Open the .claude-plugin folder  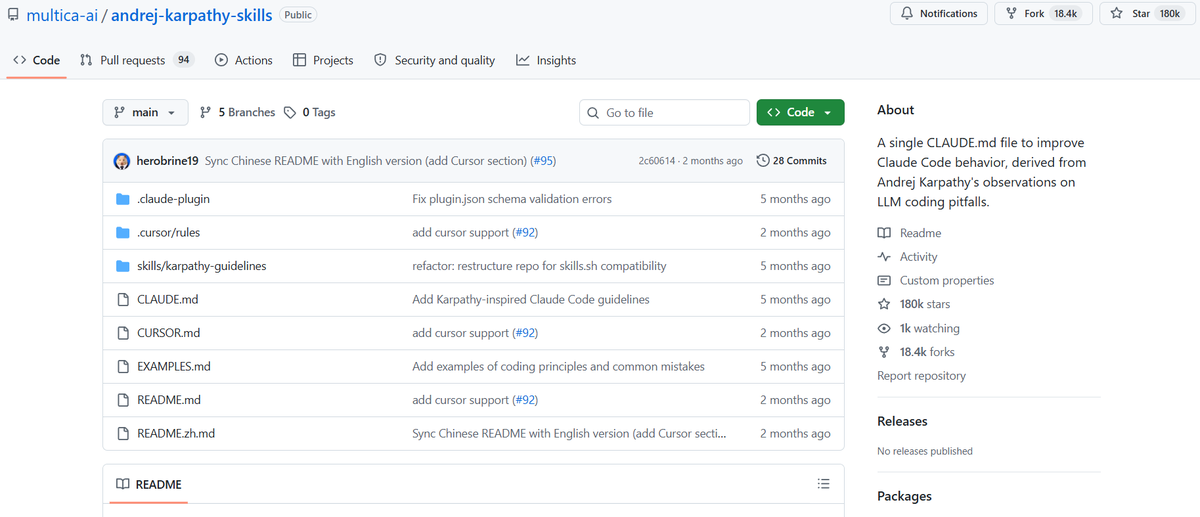pyautogui.click(x=173, y=199)
